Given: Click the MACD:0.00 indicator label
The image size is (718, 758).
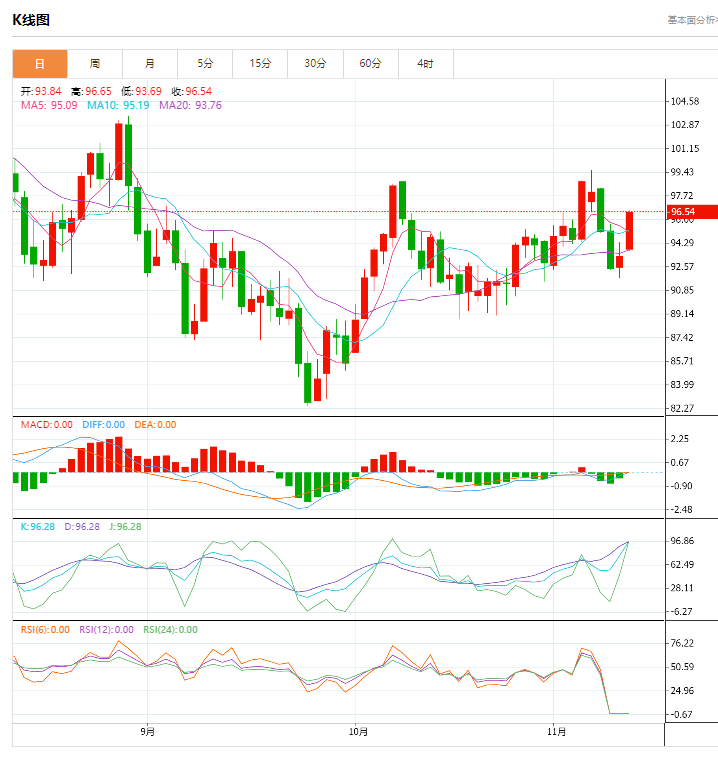Looking at the screenshot, I should tap(46, 425).
